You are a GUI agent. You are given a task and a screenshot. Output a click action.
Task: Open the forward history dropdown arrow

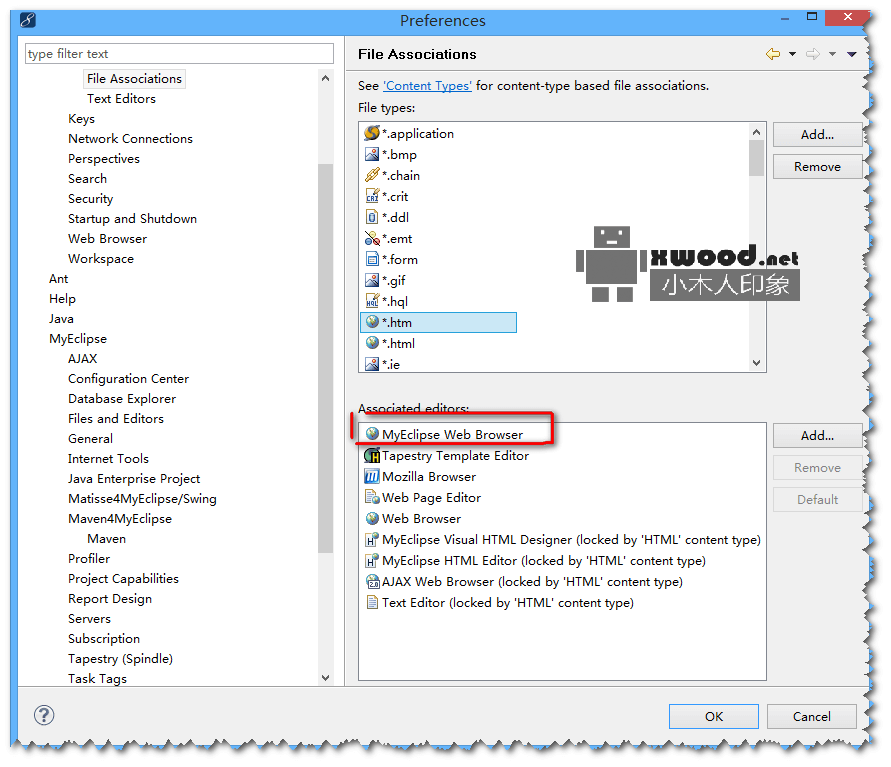[832, 55]
